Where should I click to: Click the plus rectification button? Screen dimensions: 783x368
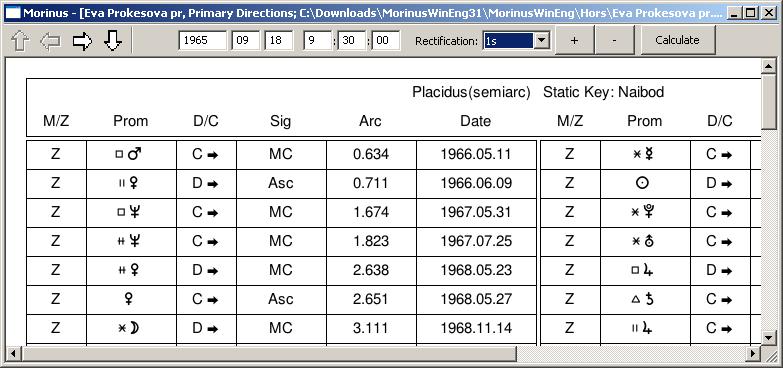[x=574, y=40]
